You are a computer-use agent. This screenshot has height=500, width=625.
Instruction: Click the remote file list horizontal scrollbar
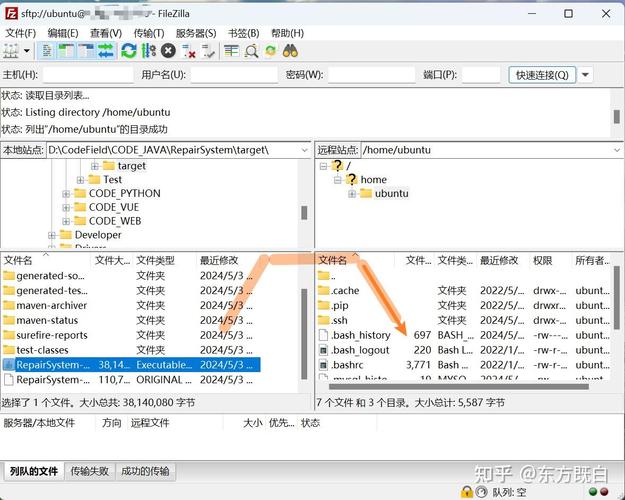458,386
